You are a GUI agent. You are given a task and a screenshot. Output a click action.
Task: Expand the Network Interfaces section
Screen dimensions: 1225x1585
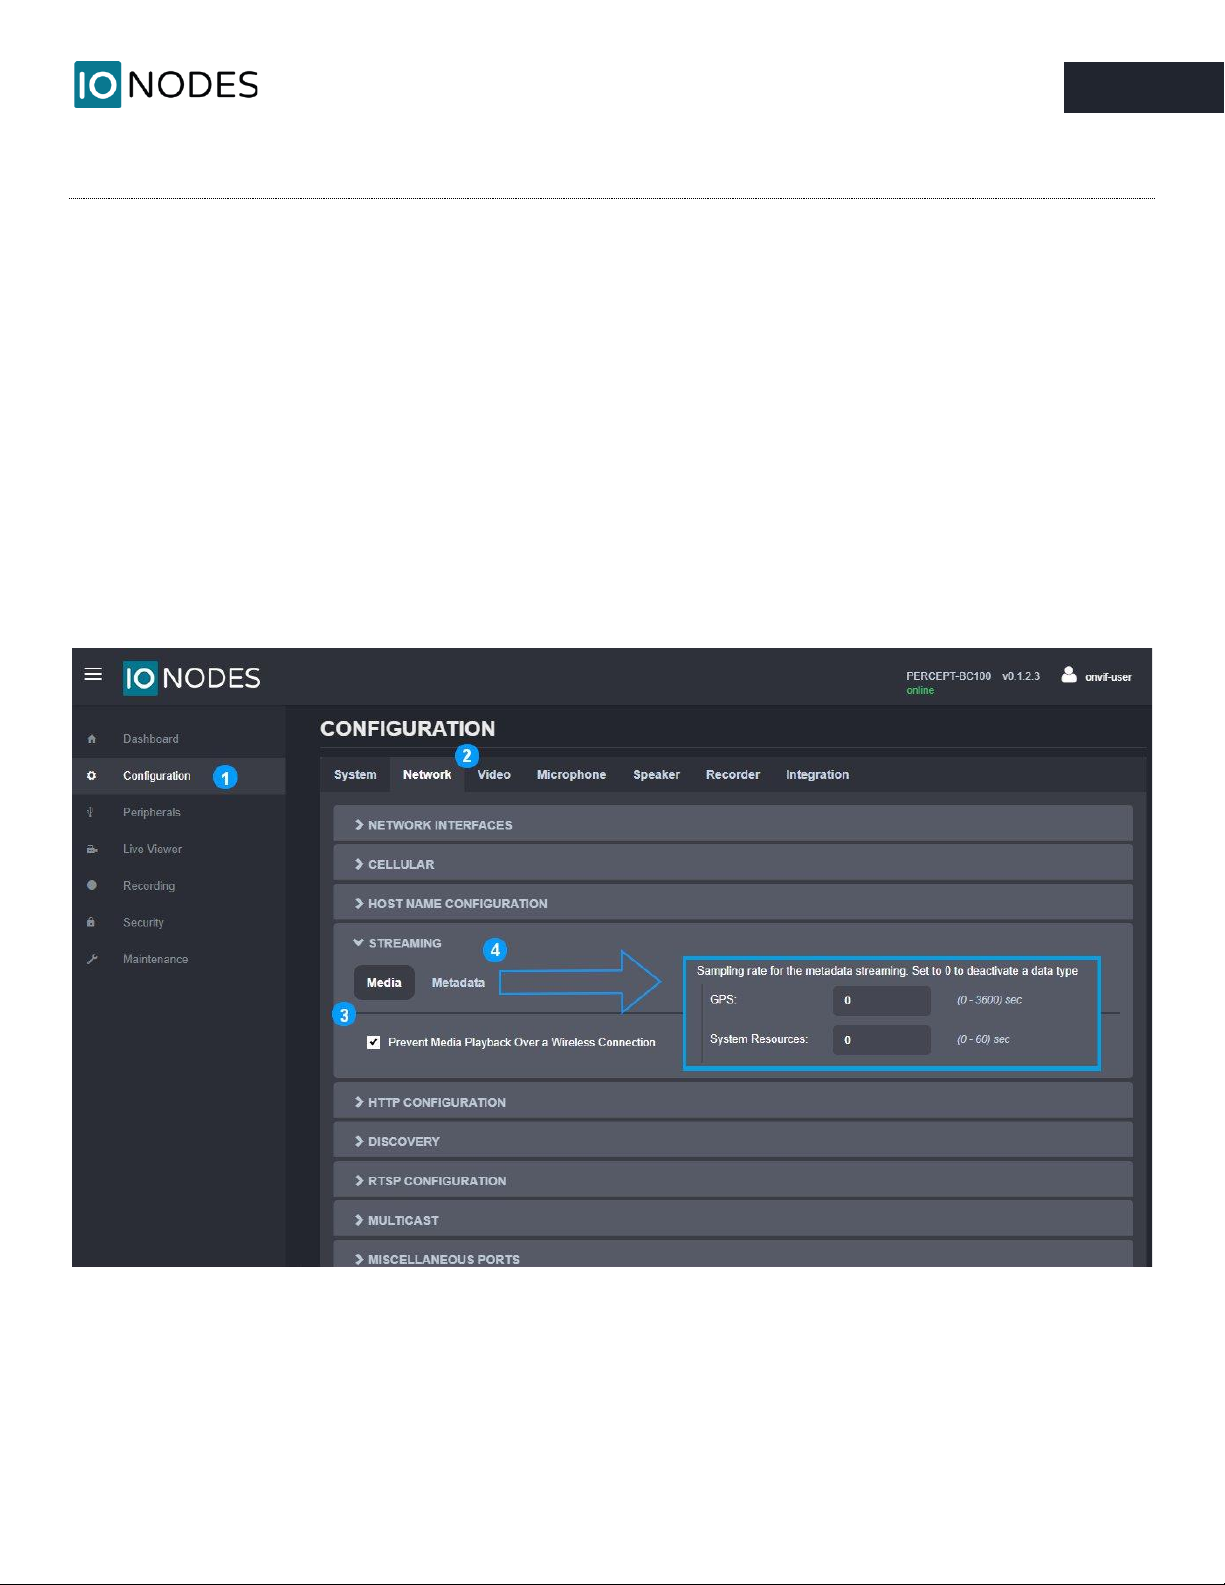pyautogui.click(x=440, y=825)
